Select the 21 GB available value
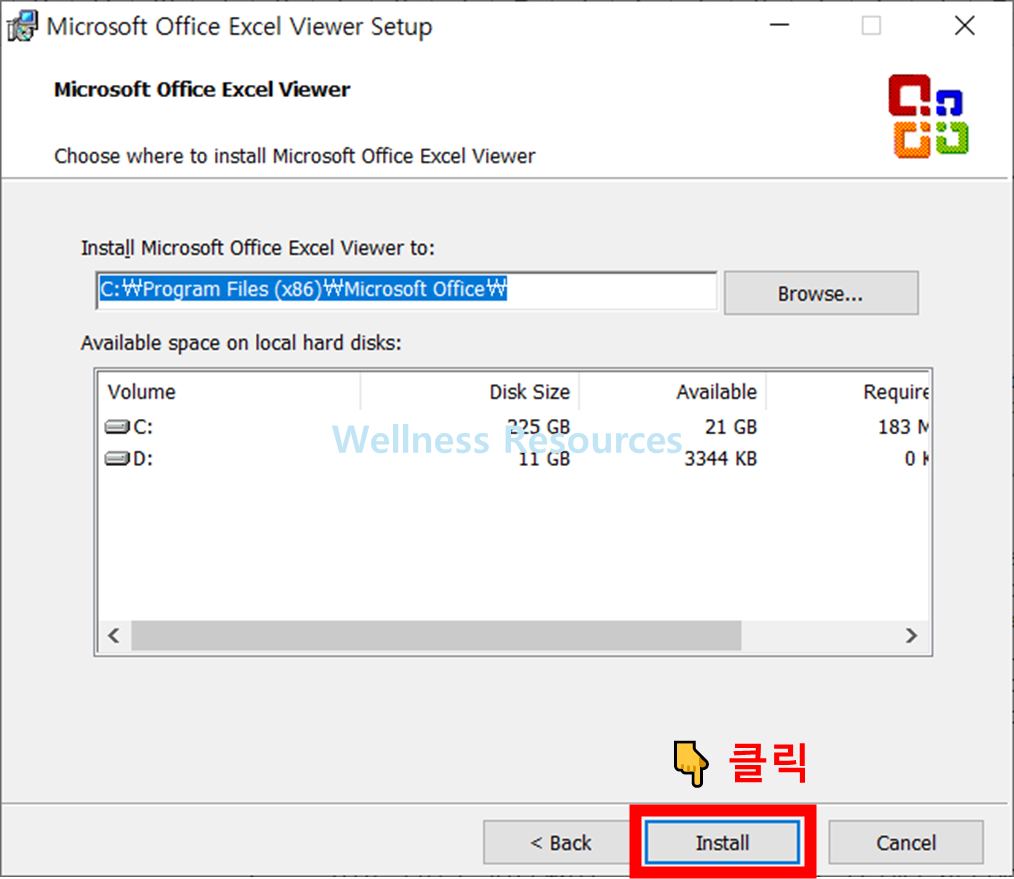Viewport: 1014px width, 879px height. coord(731,427)
